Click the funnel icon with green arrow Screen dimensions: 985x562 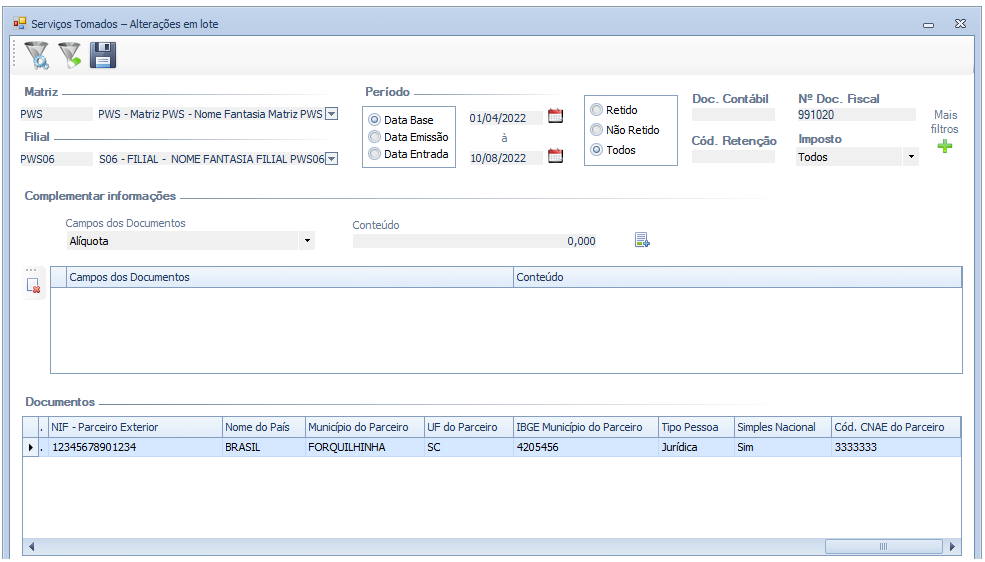(70, 55)
